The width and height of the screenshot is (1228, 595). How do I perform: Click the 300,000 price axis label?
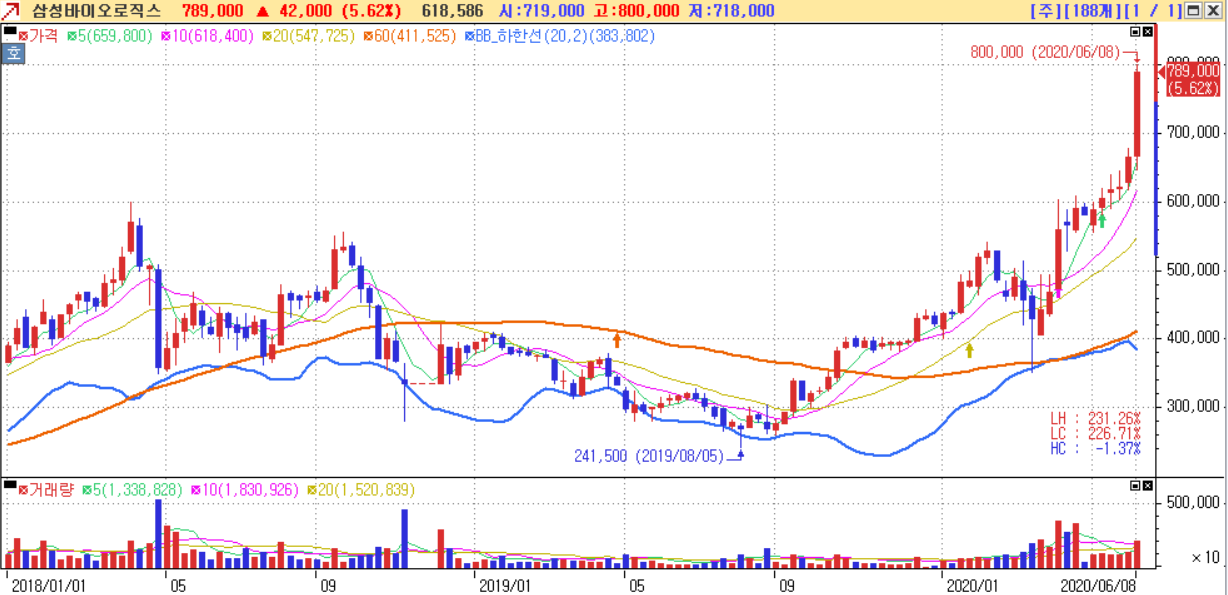(1192, 406)
